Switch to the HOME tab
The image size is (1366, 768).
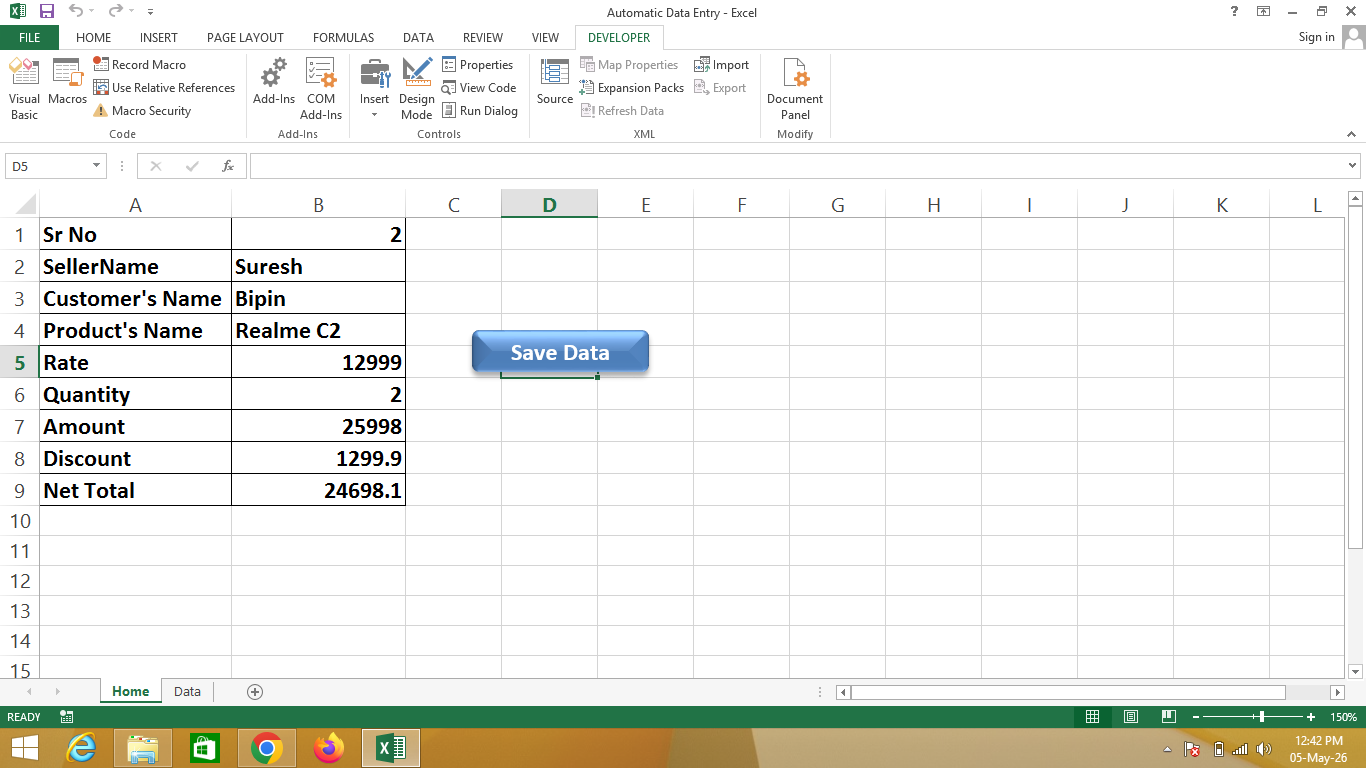94,37
